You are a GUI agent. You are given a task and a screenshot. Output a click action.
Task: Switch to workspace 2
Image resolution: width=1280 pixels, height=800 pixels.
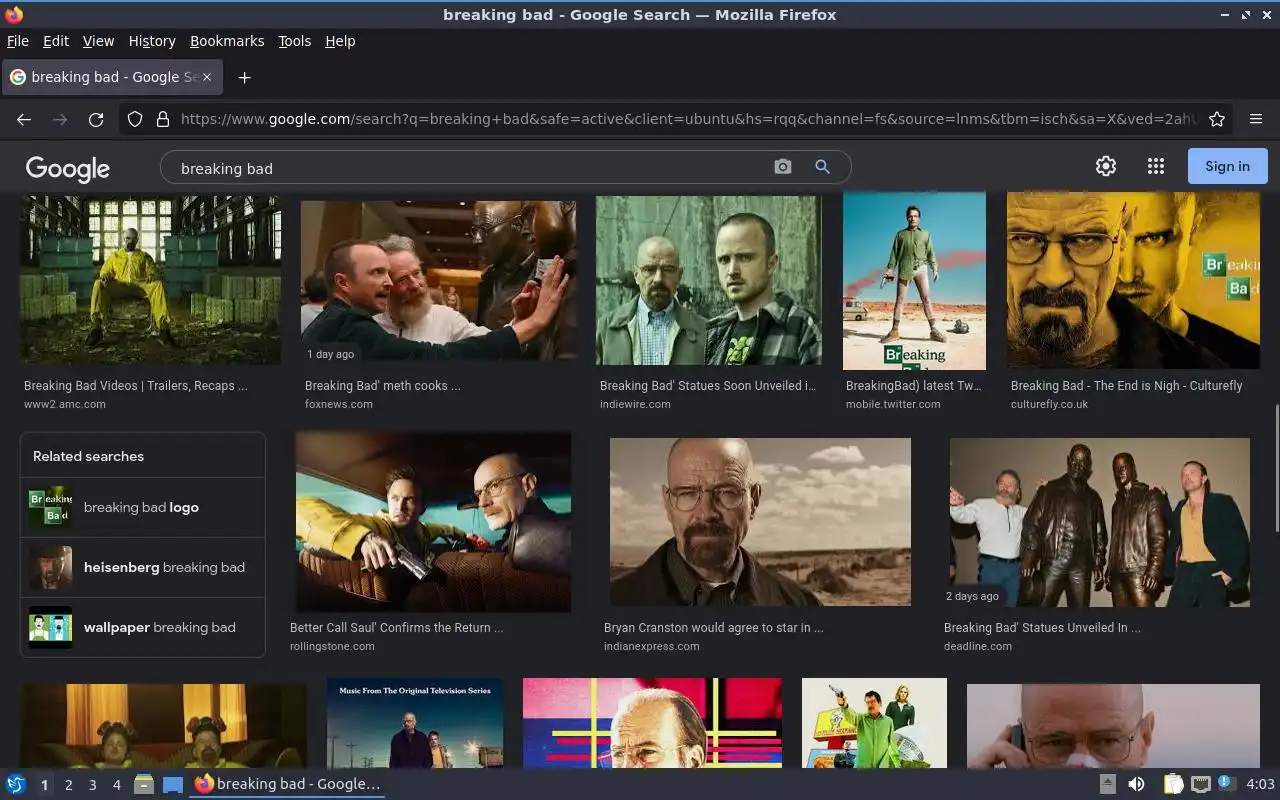click(68, 785)
